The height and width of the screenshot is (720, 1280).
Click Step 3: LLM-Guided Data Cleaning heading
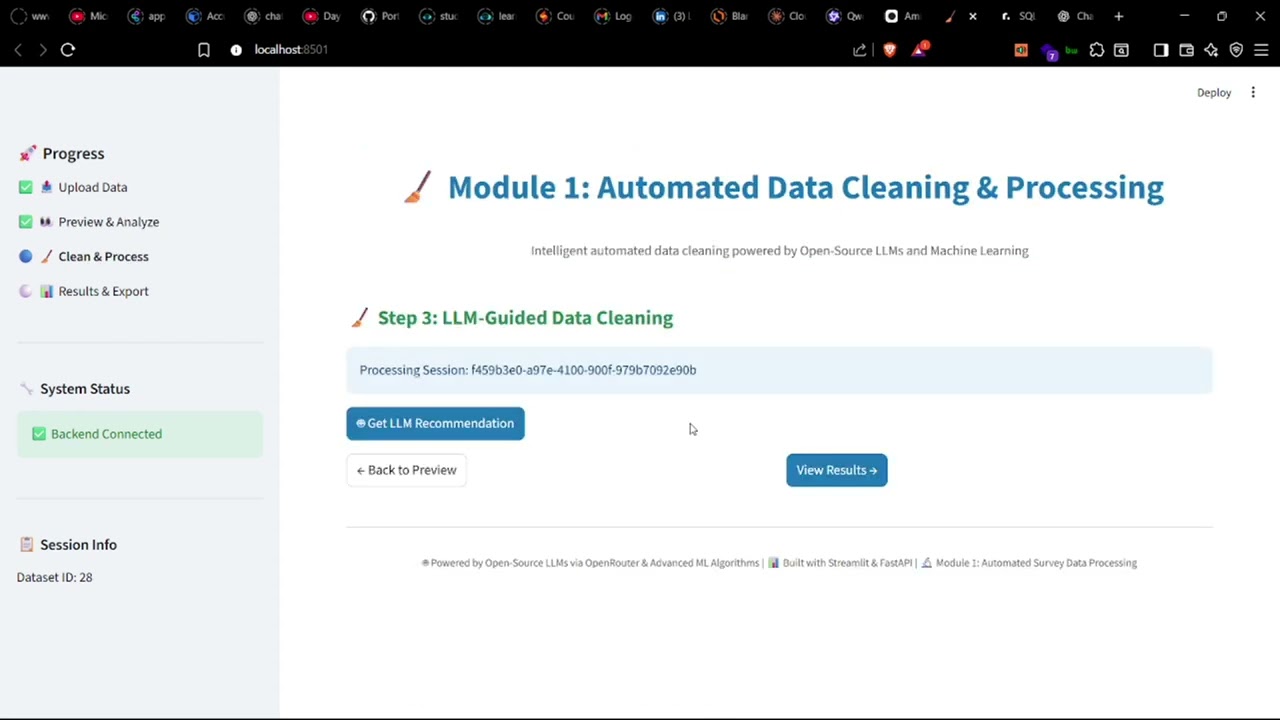pos(525,318)
